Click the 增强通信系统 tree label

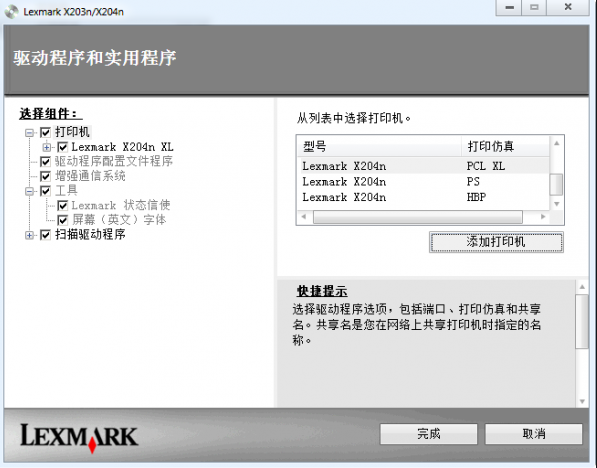tap(90, 176)
